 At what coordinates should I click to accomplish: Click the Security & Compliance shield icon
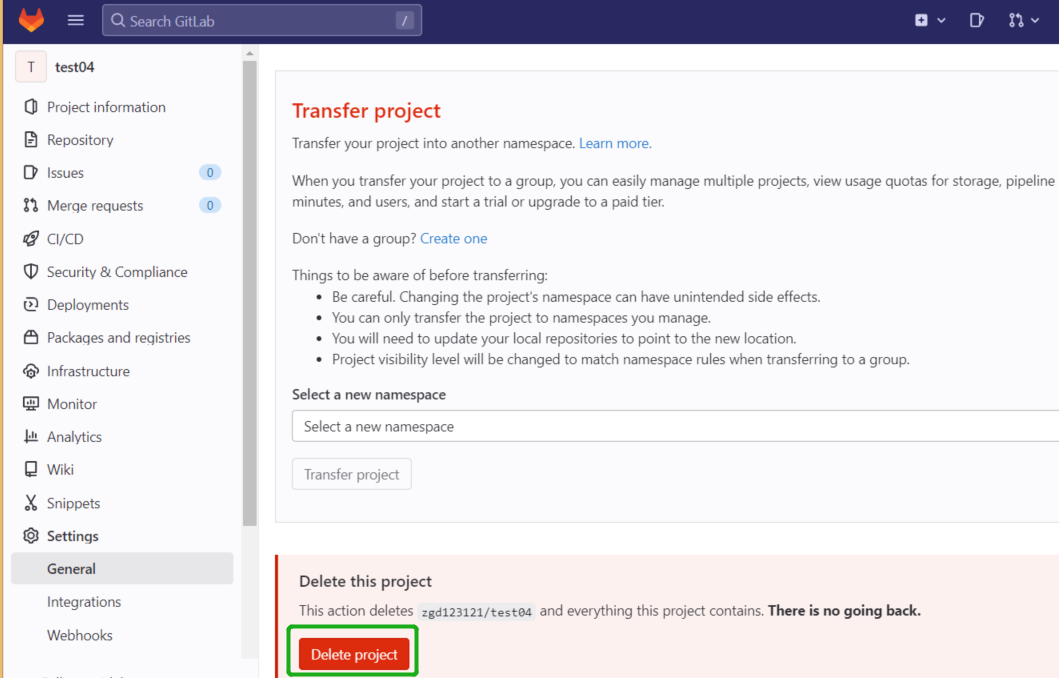pyautogui.click(x=30, y=271)
